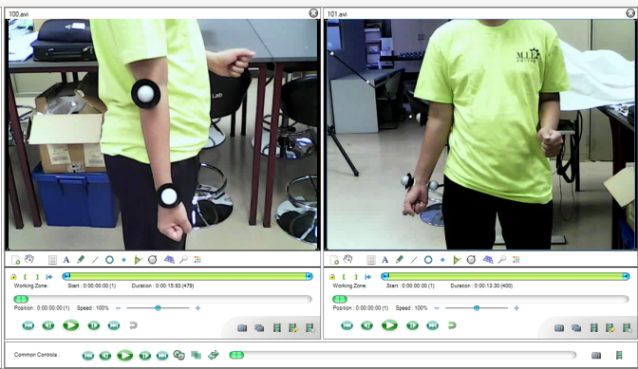The height and width of the screenshot is (369, 638).
Task: Select the chronometer tool in 101.avi toolbar
Action: coord(471,260)
